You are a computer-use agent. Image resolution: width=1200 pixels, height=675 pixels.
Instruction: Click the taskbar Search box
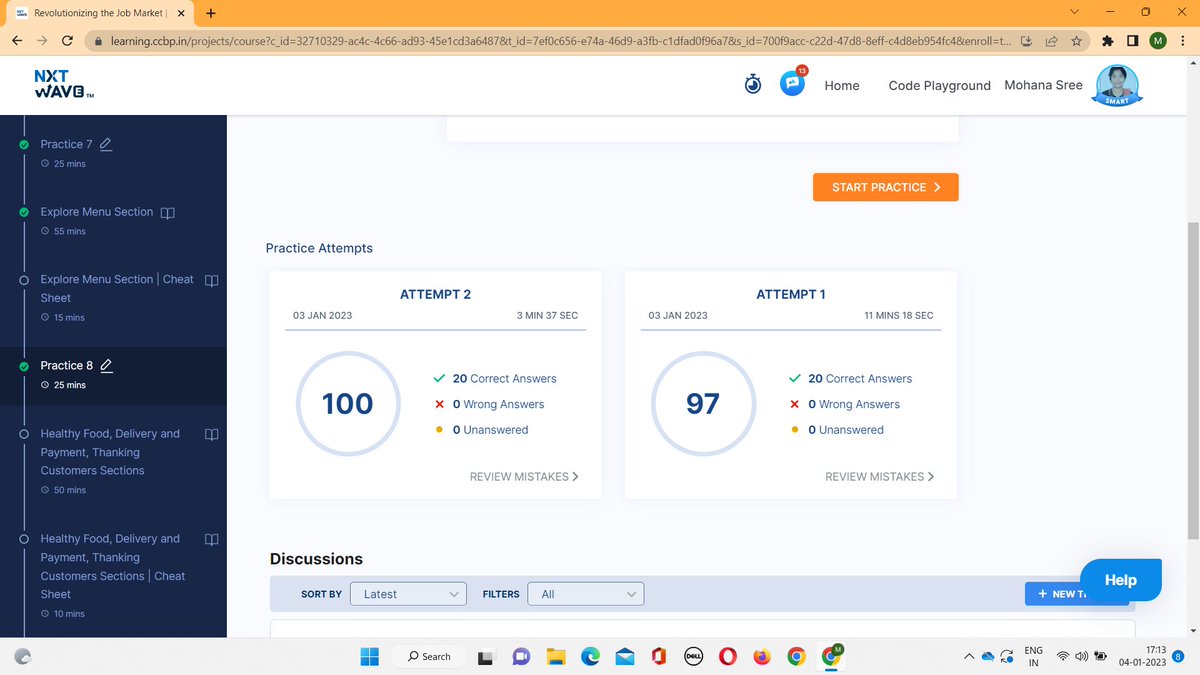pyautogui.click(x=429, y=656)
